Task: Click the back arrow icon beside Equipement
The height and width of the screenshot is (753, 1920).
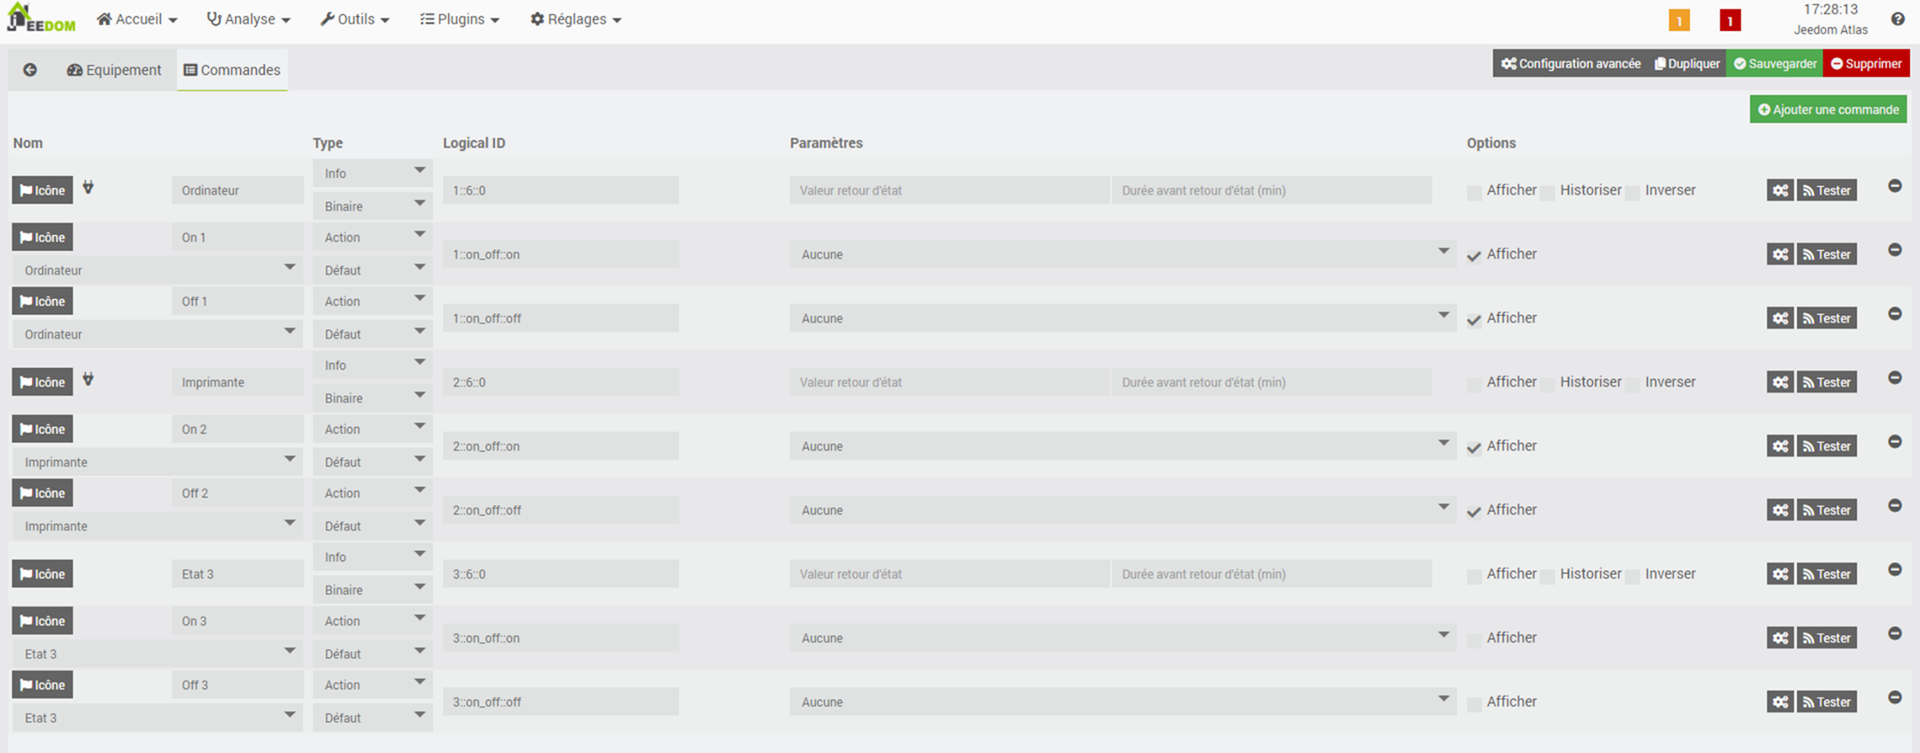Action: tap(30, 70)
